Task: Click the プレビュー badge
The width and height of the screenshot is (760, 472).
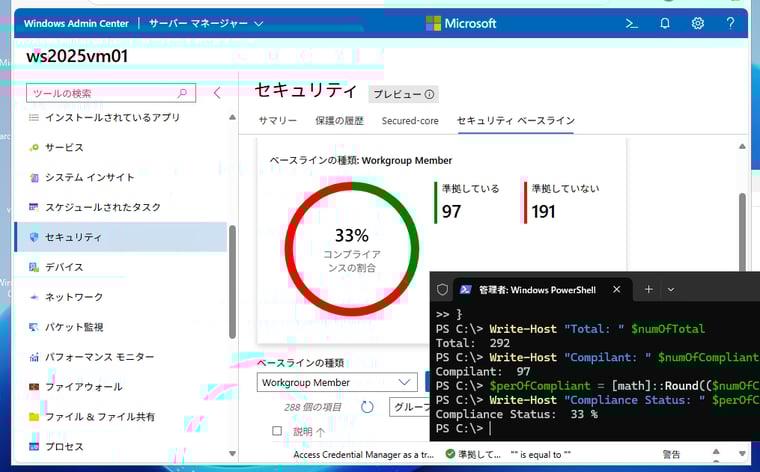Action: (403, 94)
